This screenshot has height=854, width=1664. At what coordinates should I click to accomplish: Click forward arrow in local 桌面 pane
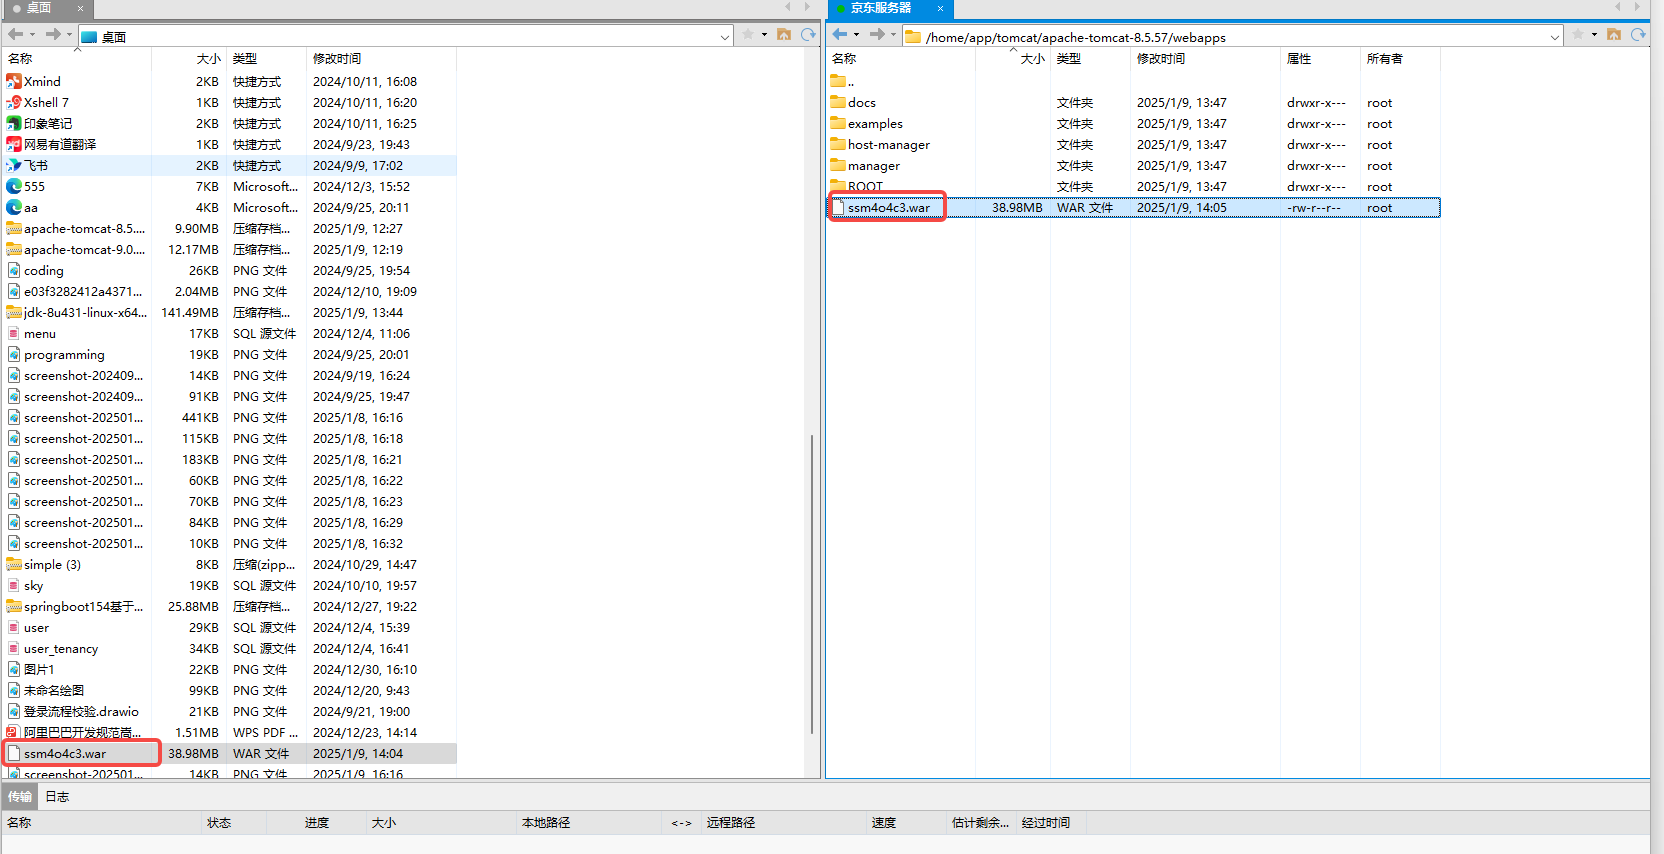[x=52, y=35]
